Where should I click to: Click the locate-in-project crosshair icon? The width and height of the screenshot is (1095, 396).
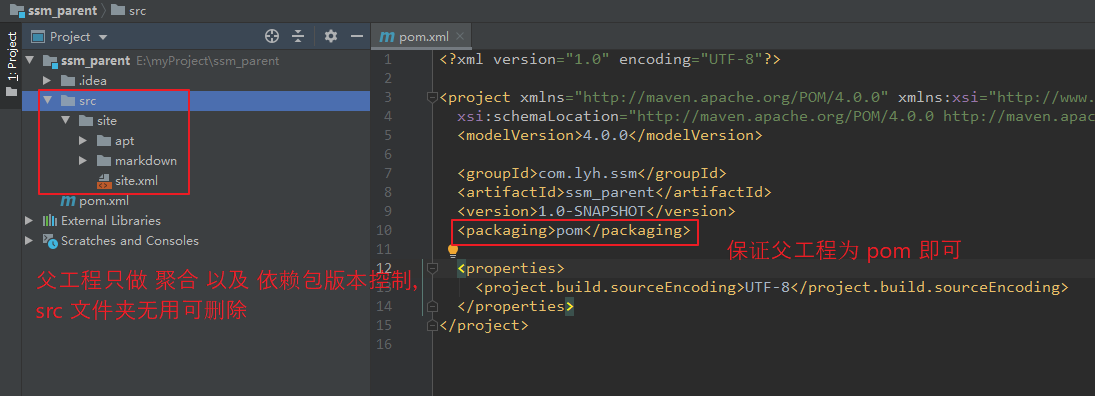pyautogui.click(x=272, y=36)
